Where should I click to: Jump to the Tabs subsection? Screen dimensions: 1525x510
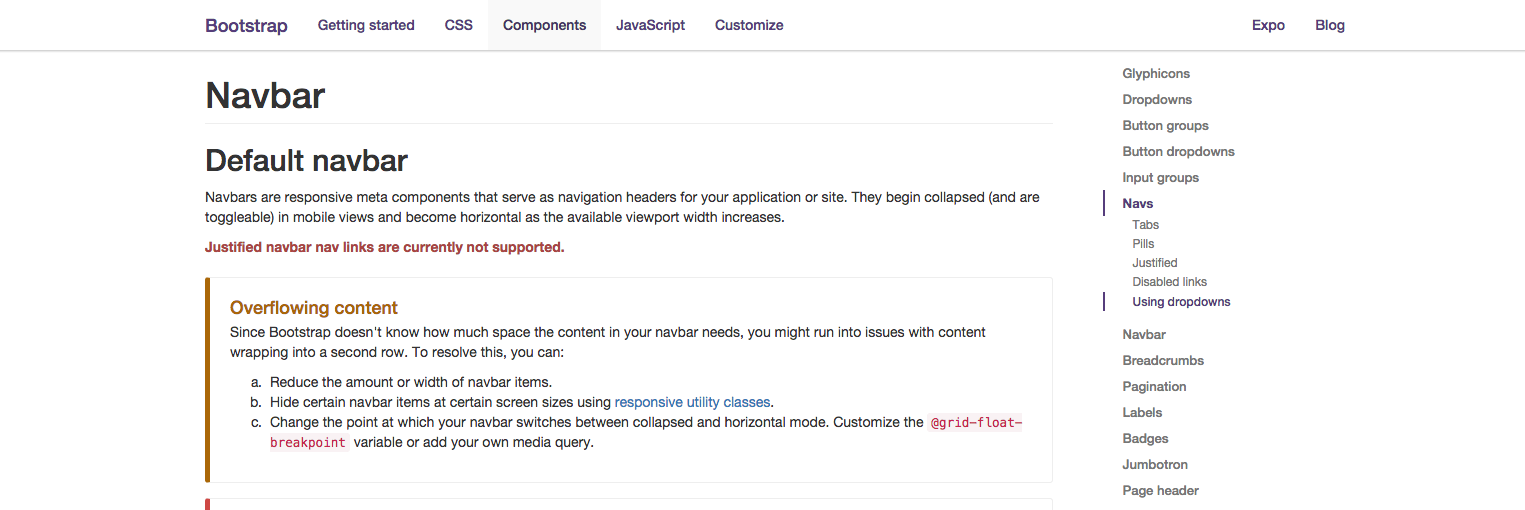[1146, 224]
